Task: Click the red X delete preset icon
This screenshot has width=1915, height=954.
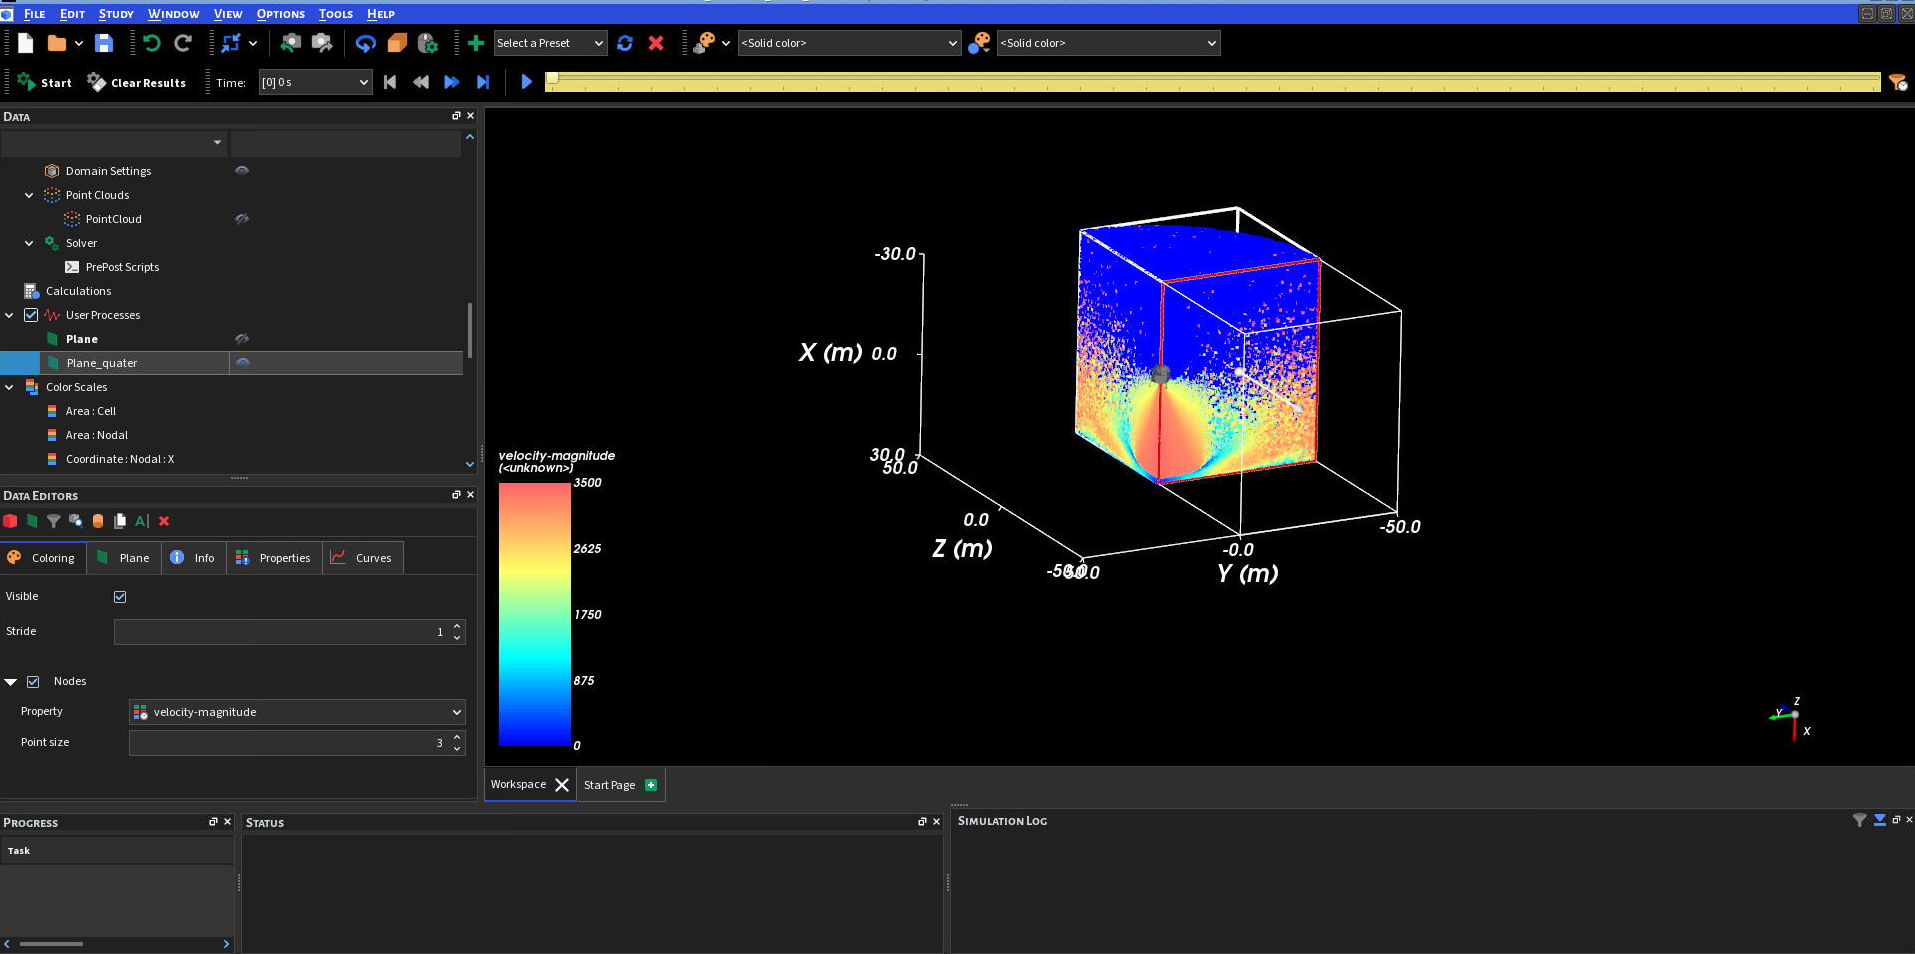Action: point(656,43)
